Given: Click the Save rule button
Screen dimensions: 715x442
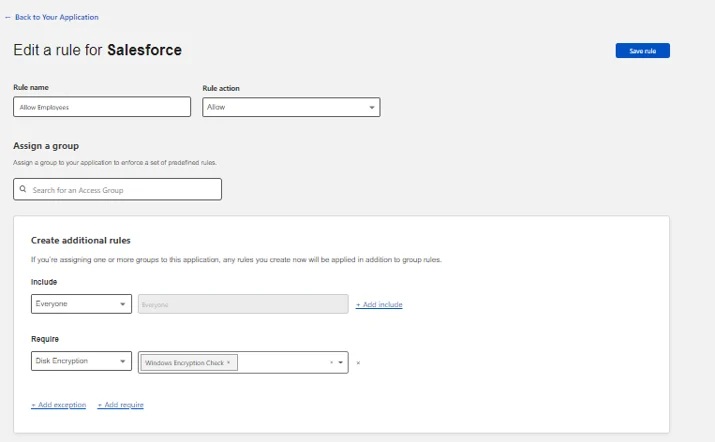Looking at the screenshot, I should 642,51.
